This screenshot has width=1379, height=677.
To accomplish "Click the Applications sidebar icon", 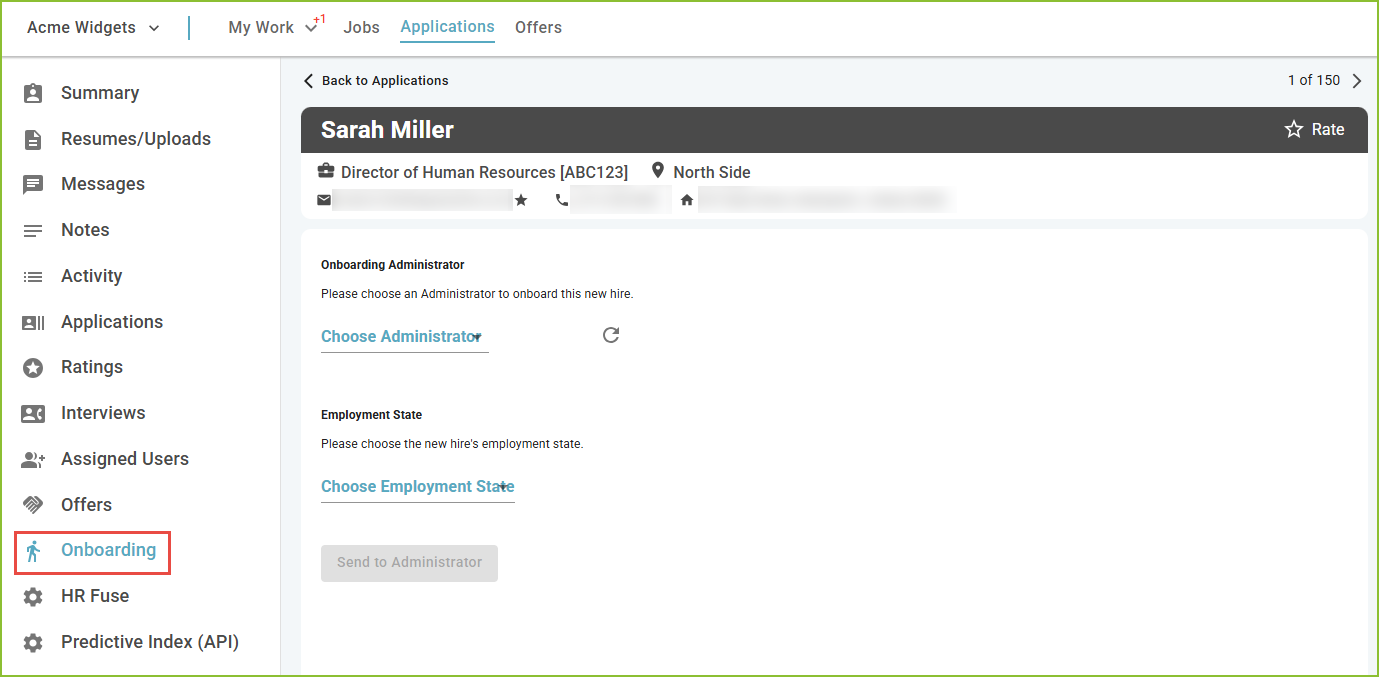I will pos(33,322).
